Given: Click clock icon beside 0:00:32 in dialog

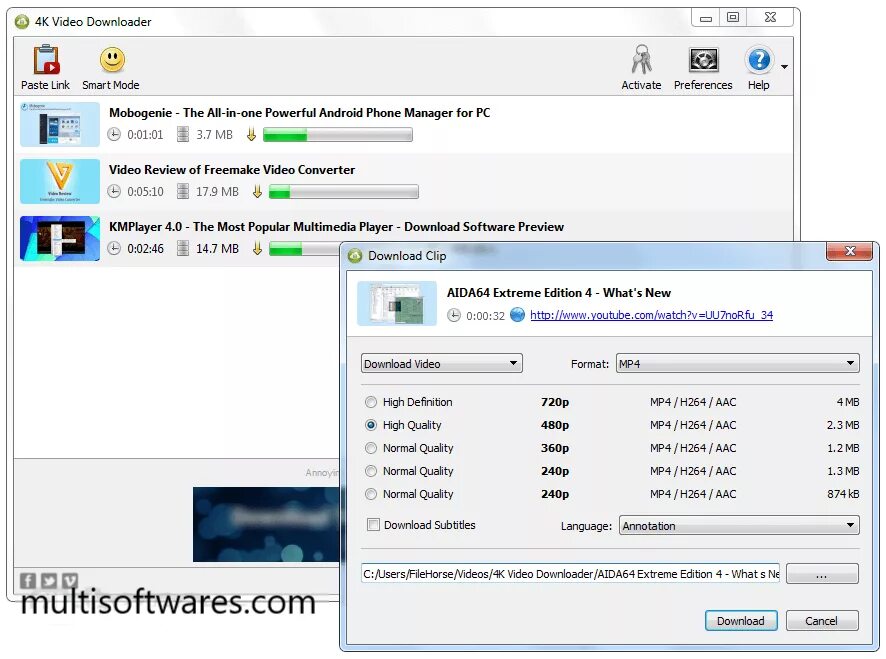Looking at the screenshot, I should [454, 315].
